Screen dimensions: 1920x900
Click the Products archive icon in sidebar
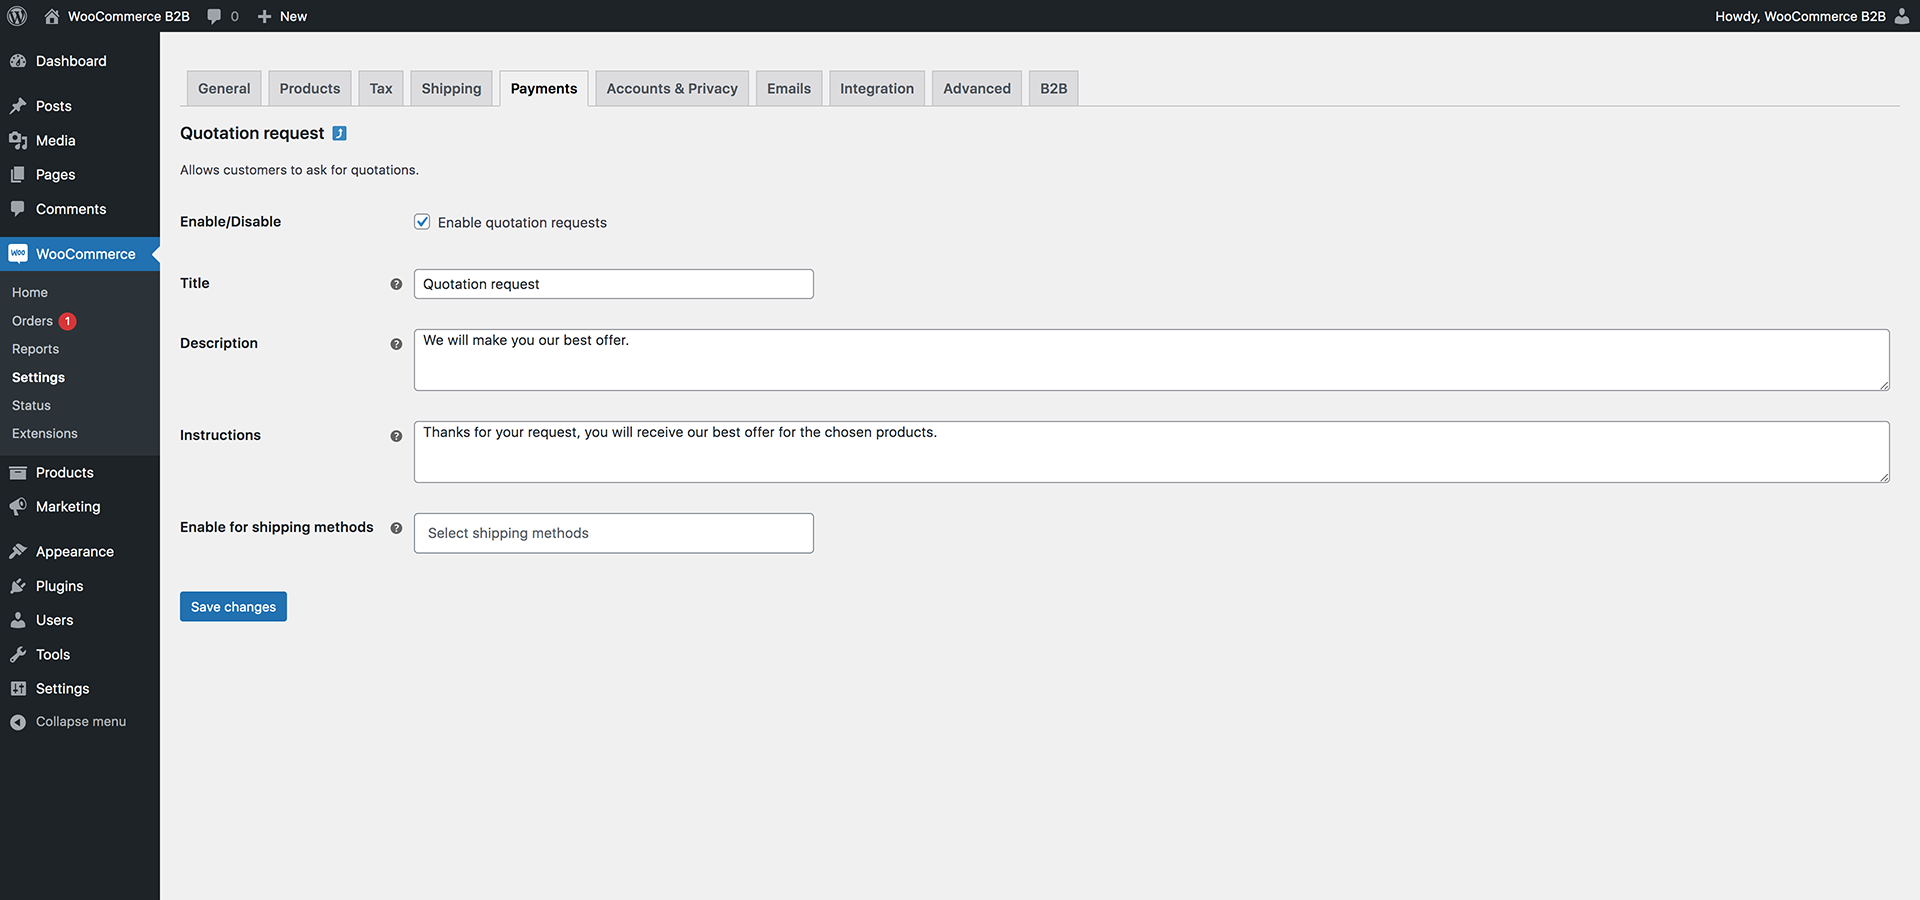click(x=18, y=472)
